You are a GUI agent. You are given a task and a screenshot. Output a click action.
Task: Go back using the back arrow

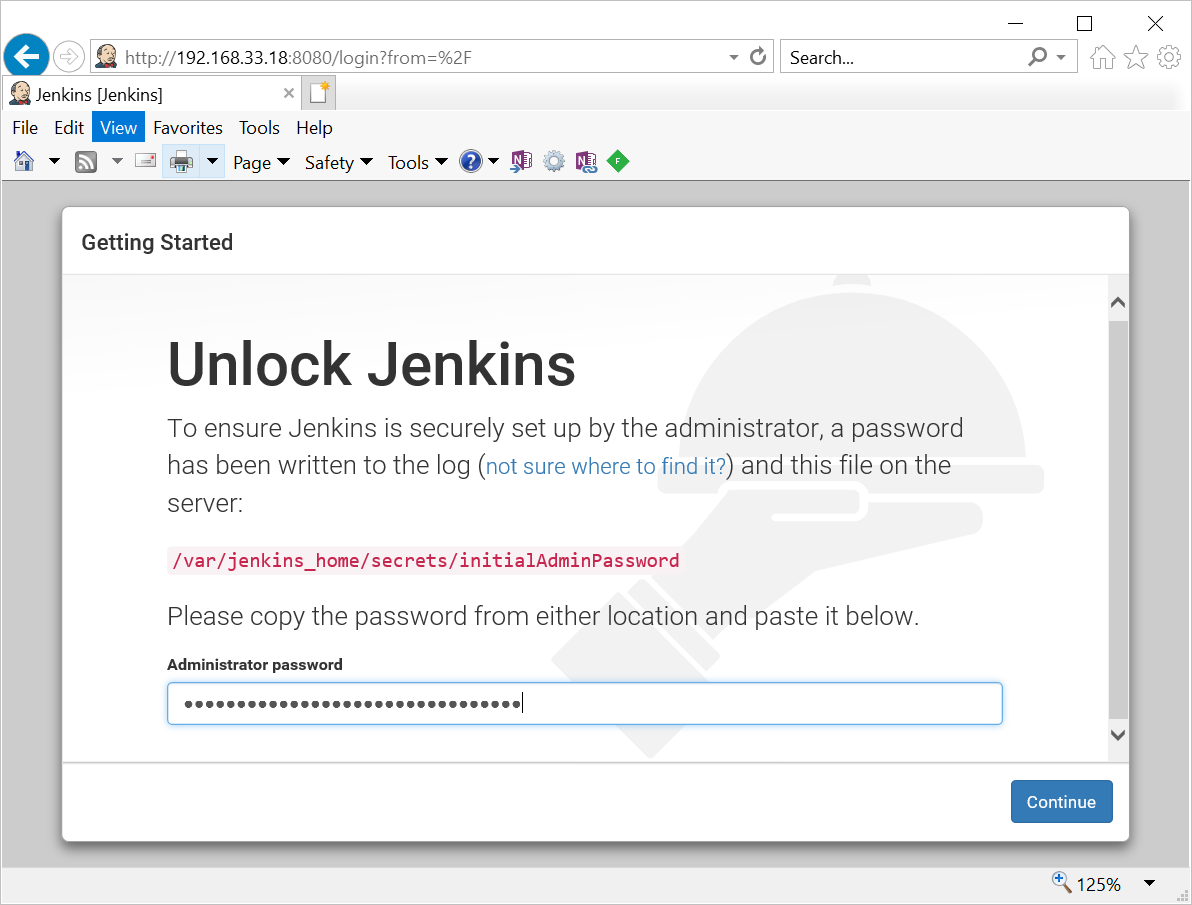point(27,57)
